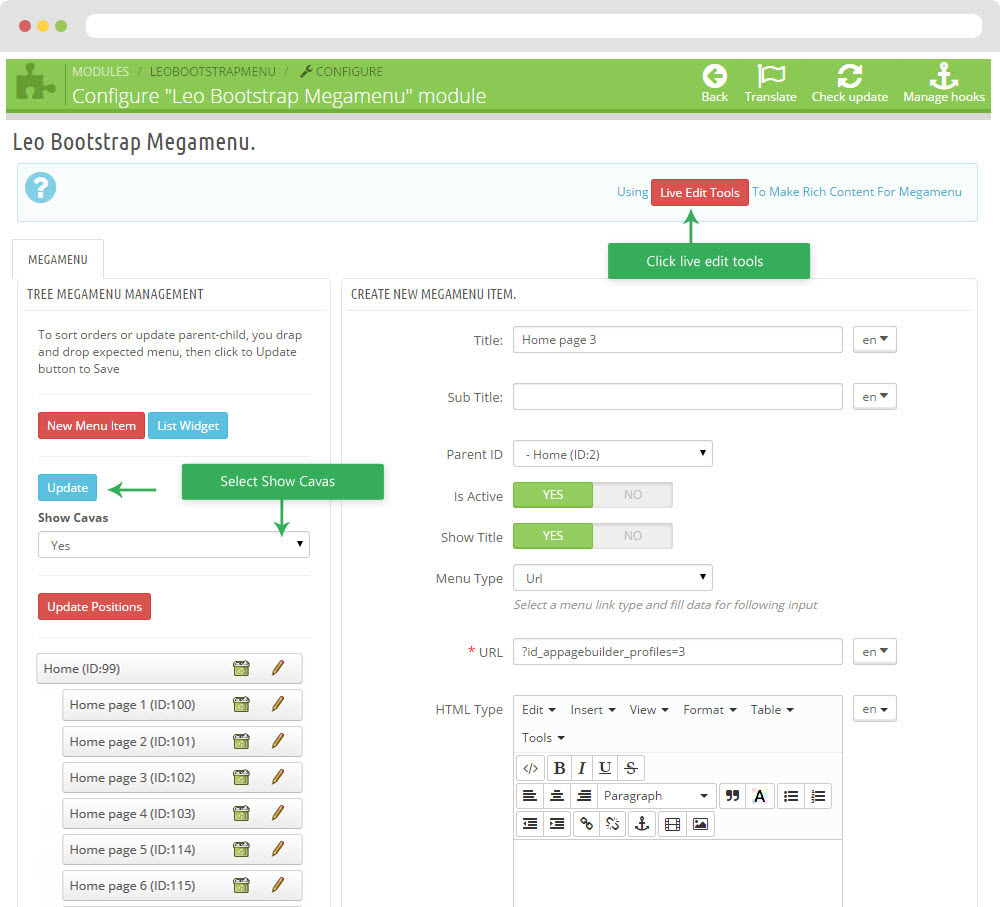
Task: Open Live Edit Tools
Action: [x=700, y=193]
